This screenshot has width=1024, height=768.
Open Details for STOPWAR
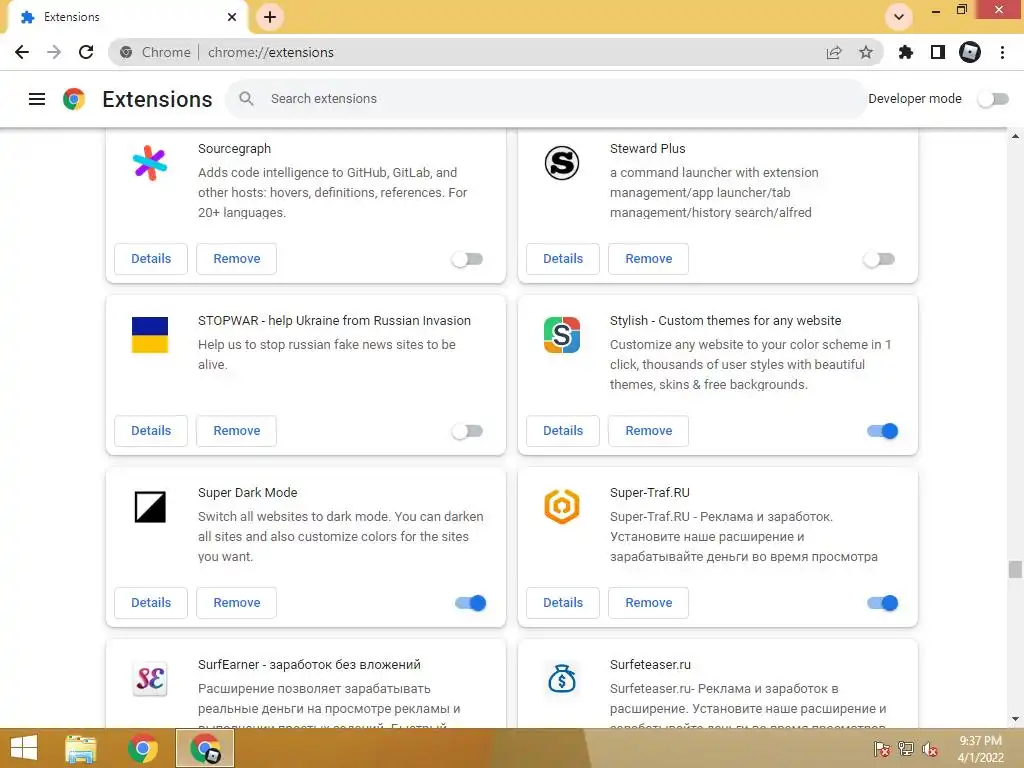(x=151, y=430)
